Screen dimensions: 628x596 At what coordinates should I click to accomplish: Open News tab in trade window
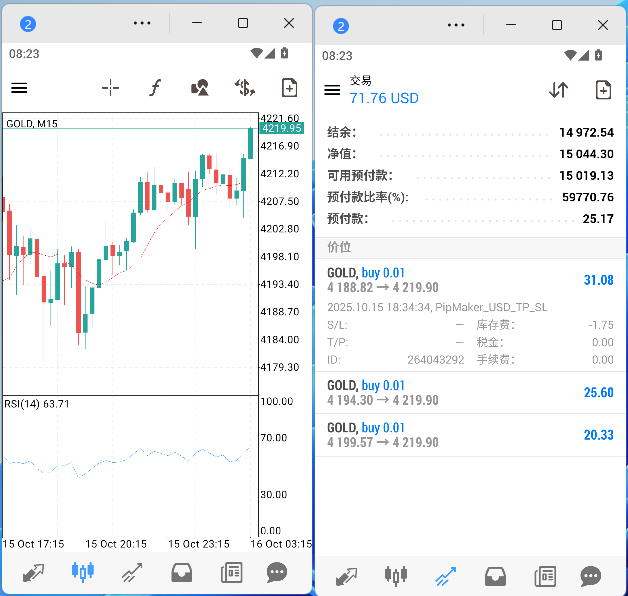click(545, 576)
